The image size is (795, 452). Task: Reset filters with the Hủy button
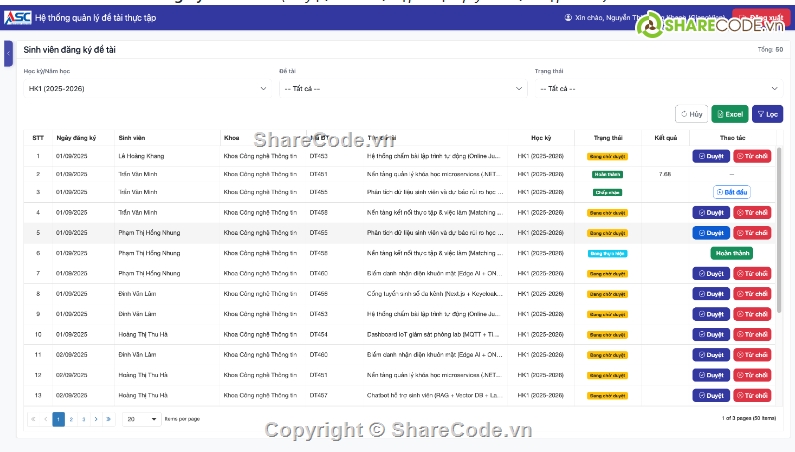[691, 115]
